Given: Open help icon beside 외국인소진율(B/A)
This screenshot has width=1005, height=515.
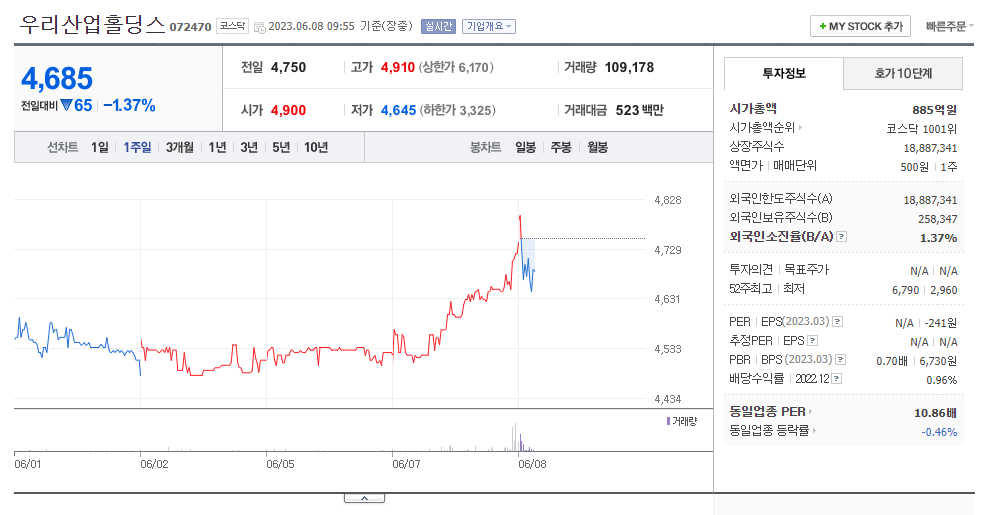Looking at the screenshot, I should click(842, 237).
